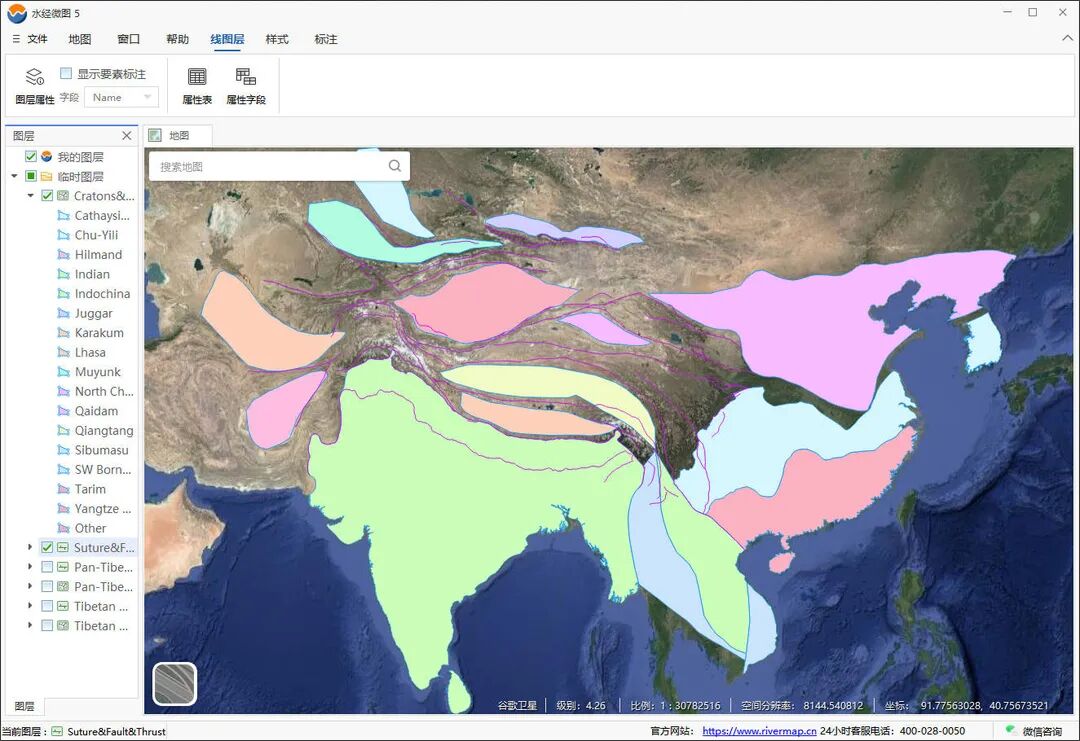Collapse the 临时图层 tree node
The height and width of the screenshot is (741, 1080).
(14, 176)
